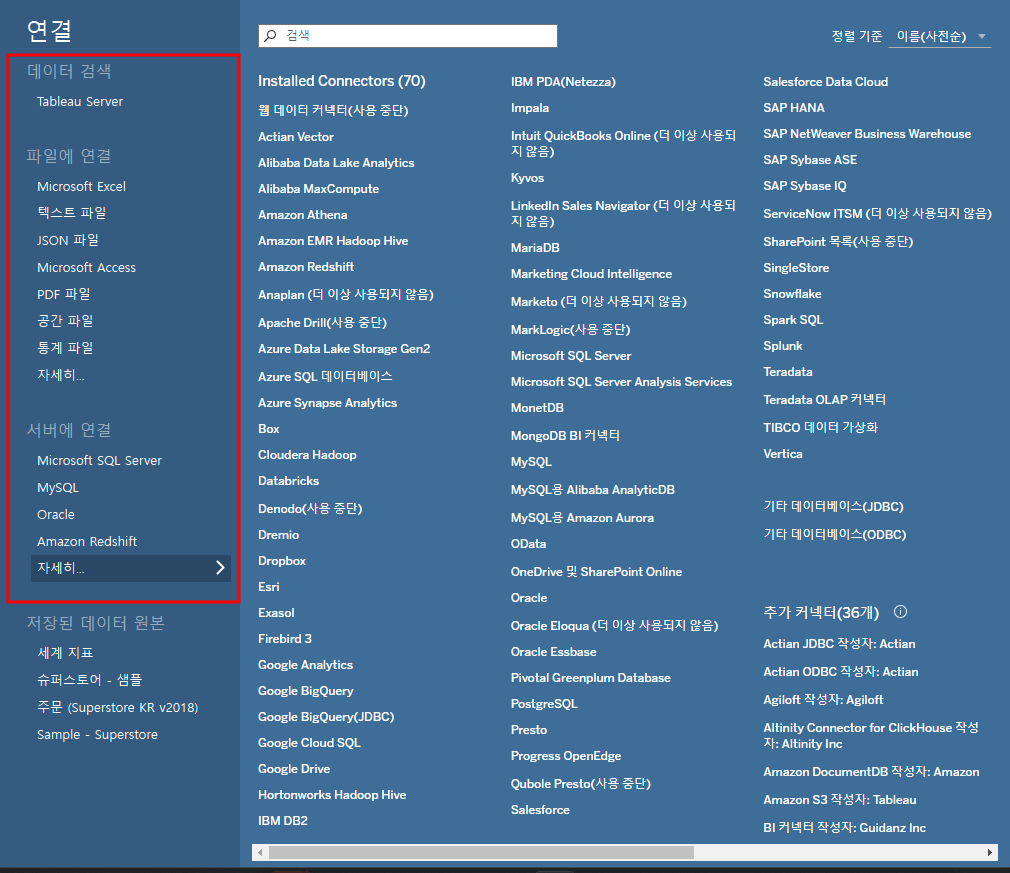Image resolution: width=1010 pixels, height=873 pixels.
Task: Select Teradata connector
Action: pyautogui.click(x=787, y=372)
